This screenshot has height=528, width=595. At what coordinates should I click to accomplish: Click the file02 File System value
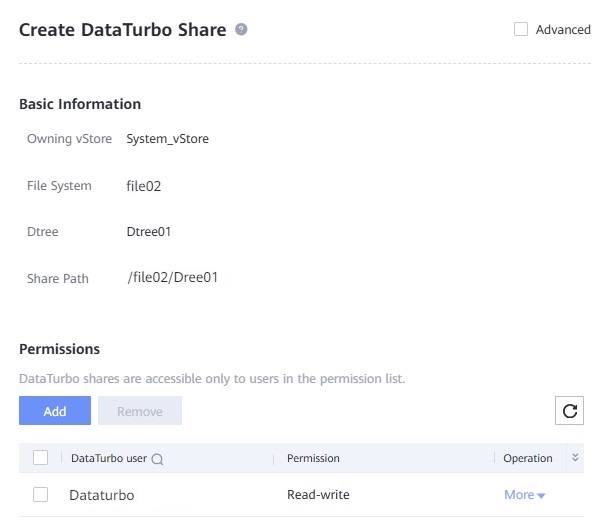click(x=143, y=186)
